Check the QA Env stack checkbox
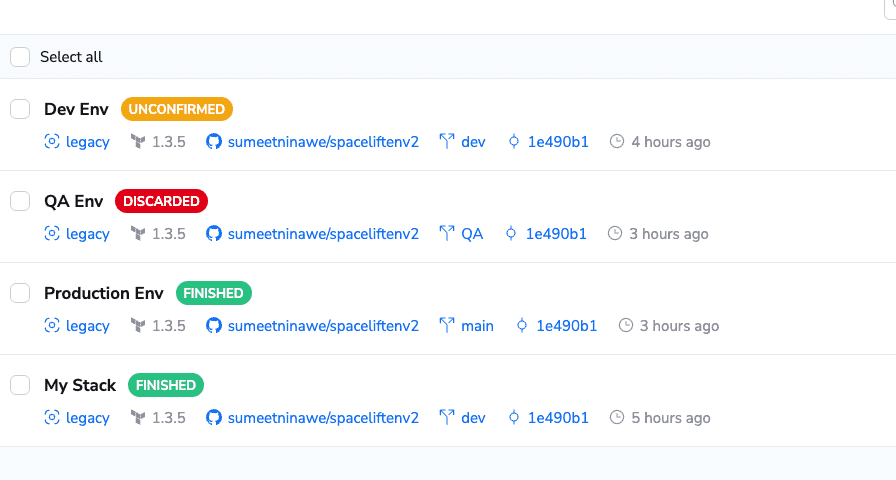This screenshot has width=896, height=480. click(20, 201)
